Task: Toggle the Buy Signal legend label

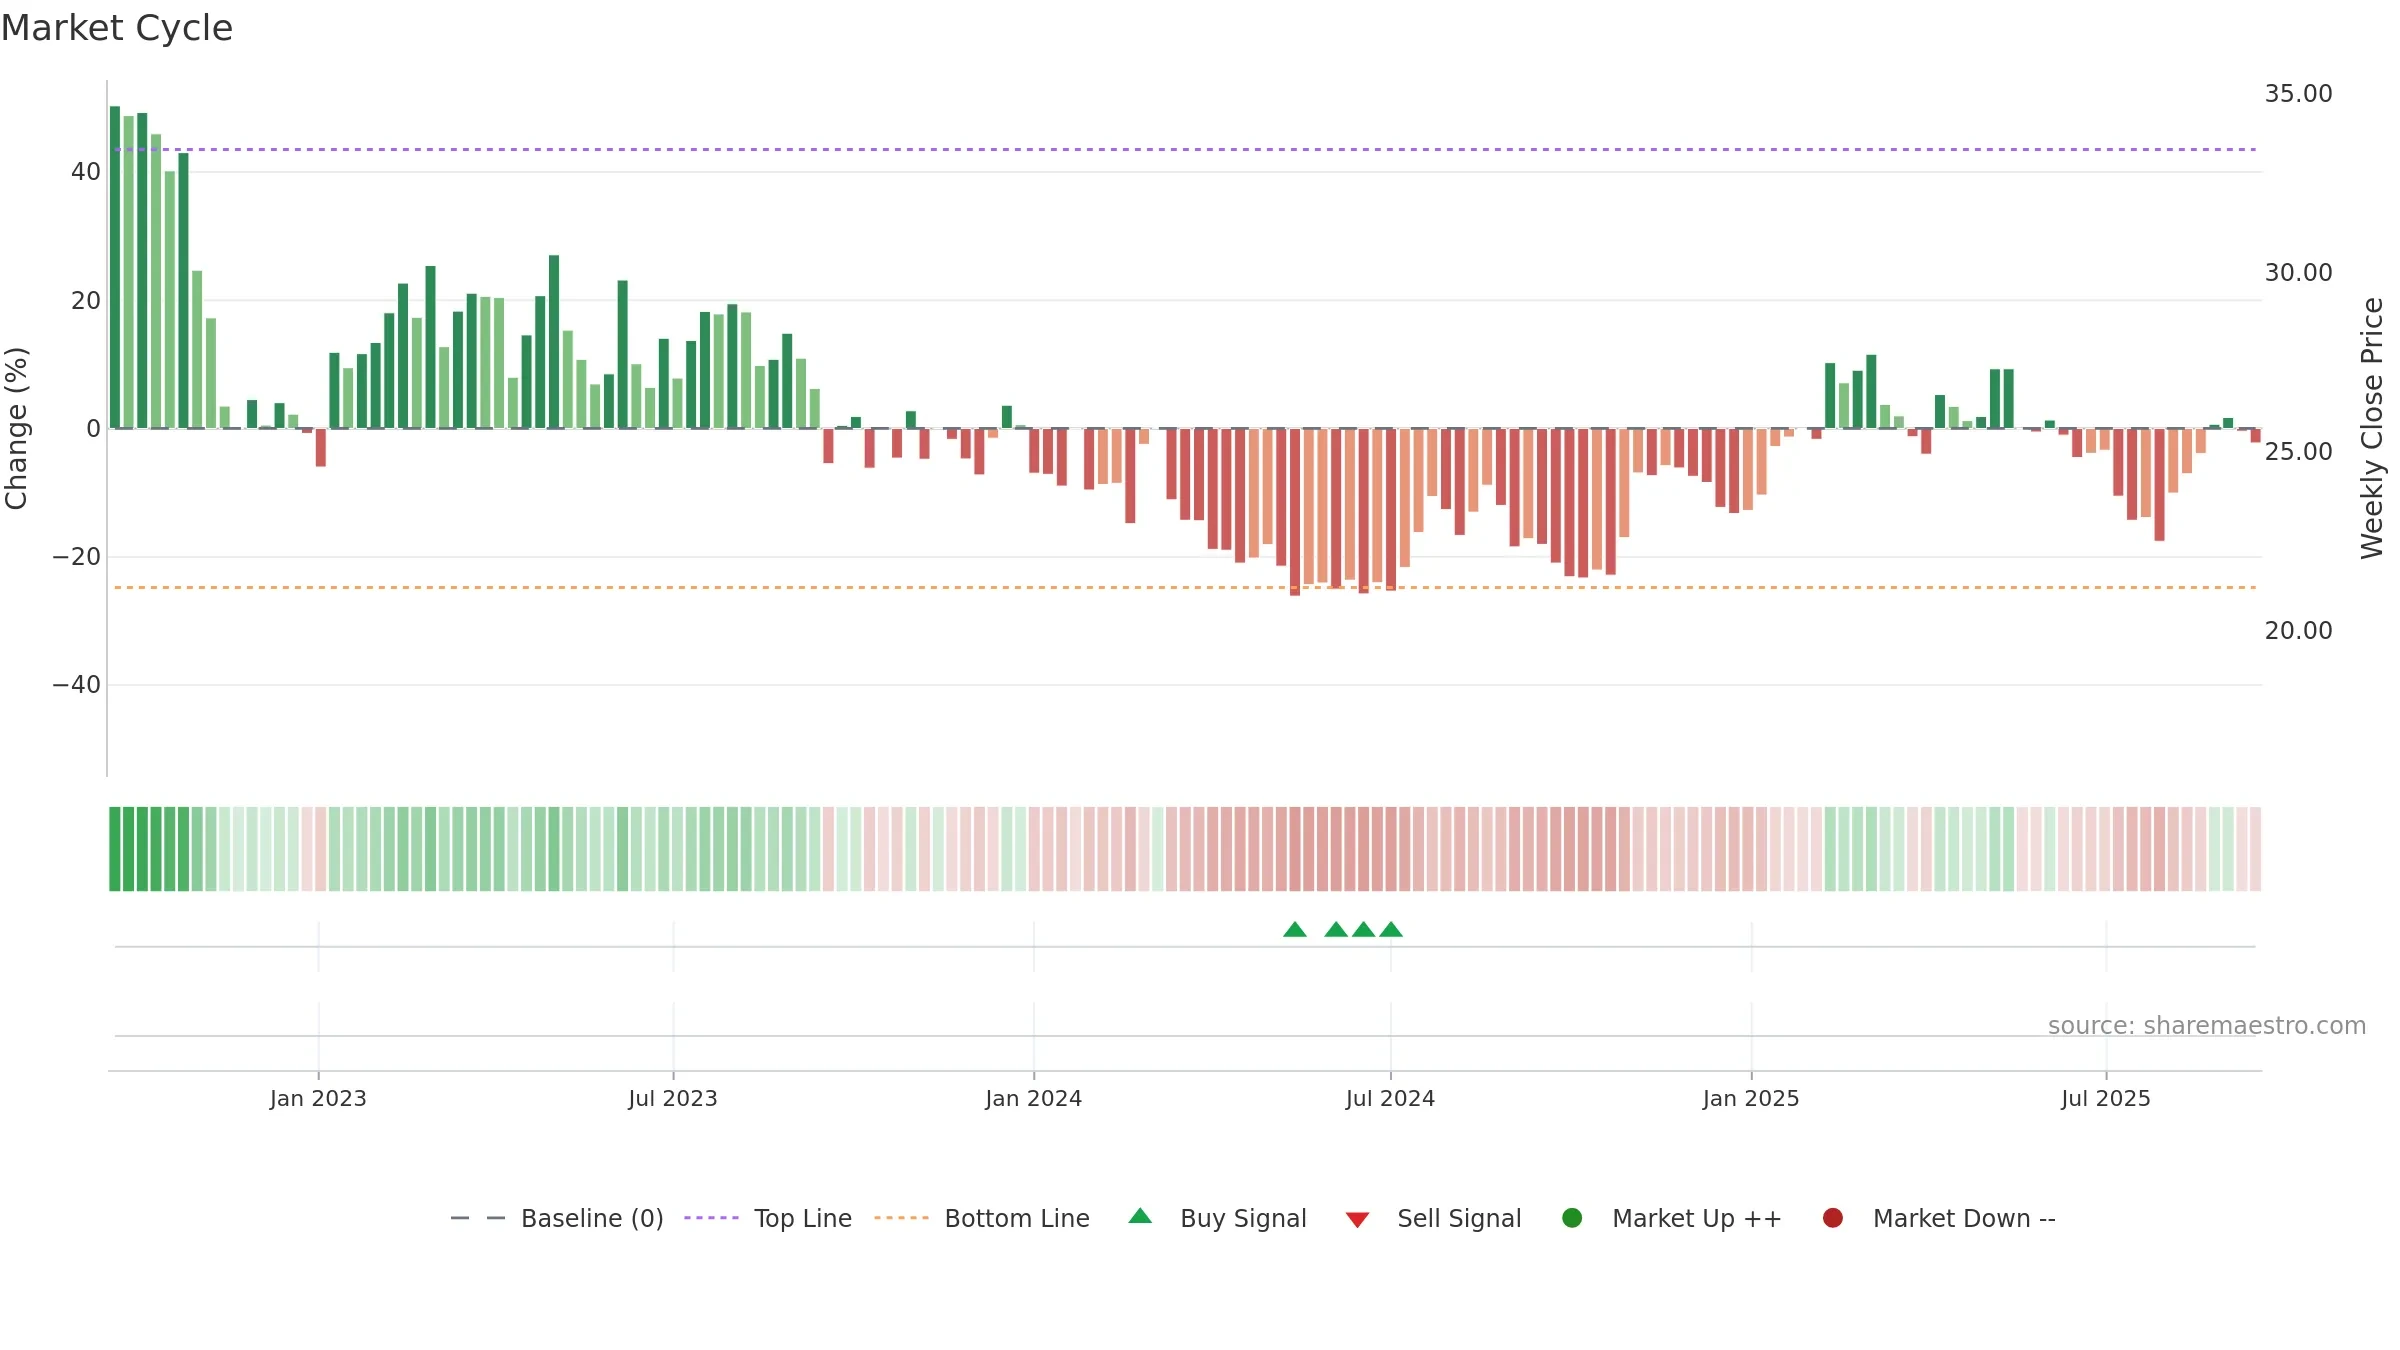Action: (1243, 1218)
